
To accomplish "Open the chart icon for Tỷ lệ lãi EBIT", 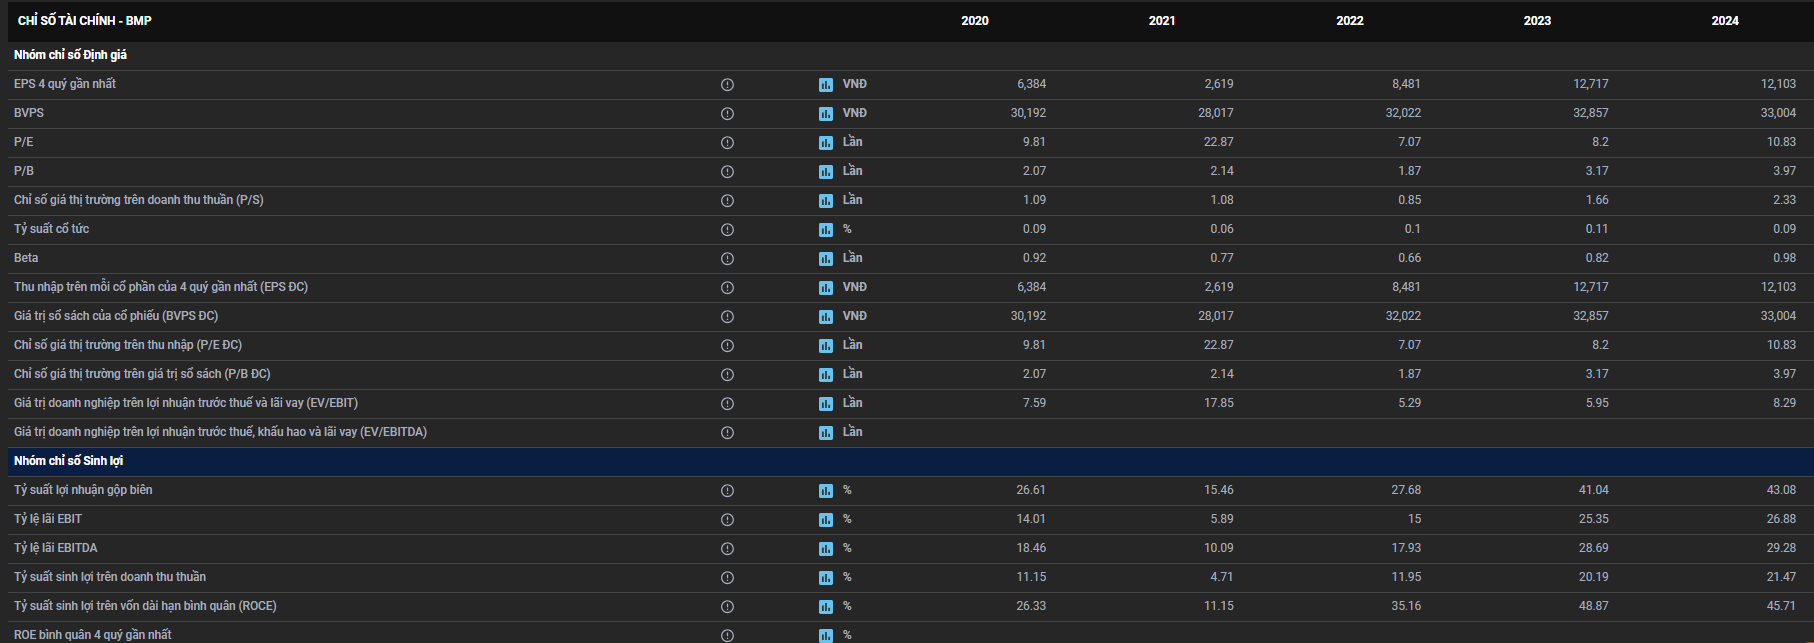I will [826, 520].
